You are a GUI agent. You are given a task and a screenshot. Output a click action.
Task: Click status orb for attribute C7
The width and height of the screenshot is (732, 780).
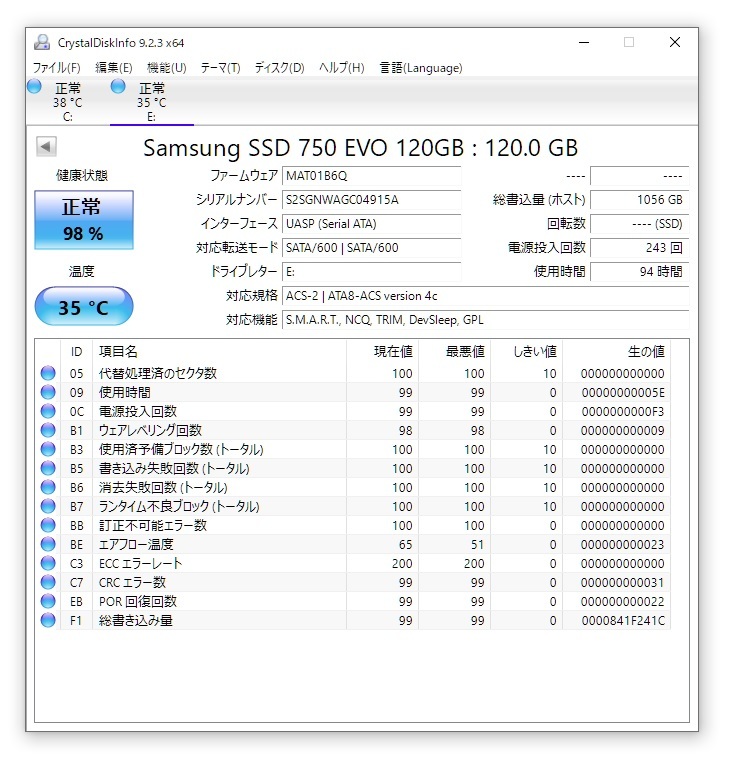[48, 582]
